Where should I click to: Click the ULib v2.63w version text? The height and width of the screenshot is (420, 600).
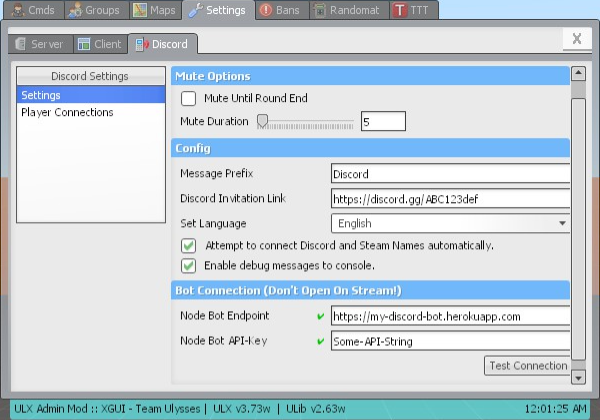point(315,409)
